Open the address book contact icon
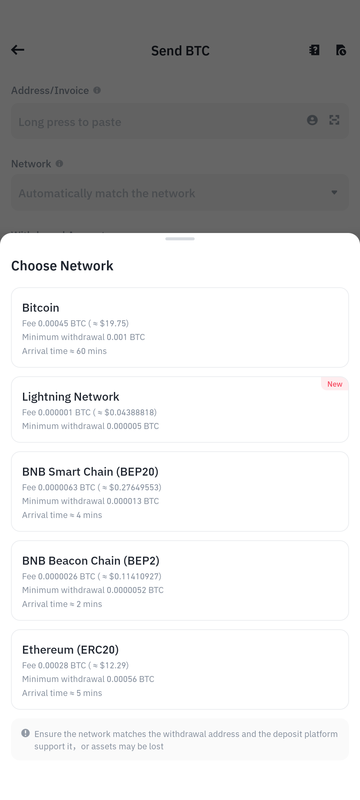Image resolution: width=360 pixels, height=800 pixels. tap(312, 120)
